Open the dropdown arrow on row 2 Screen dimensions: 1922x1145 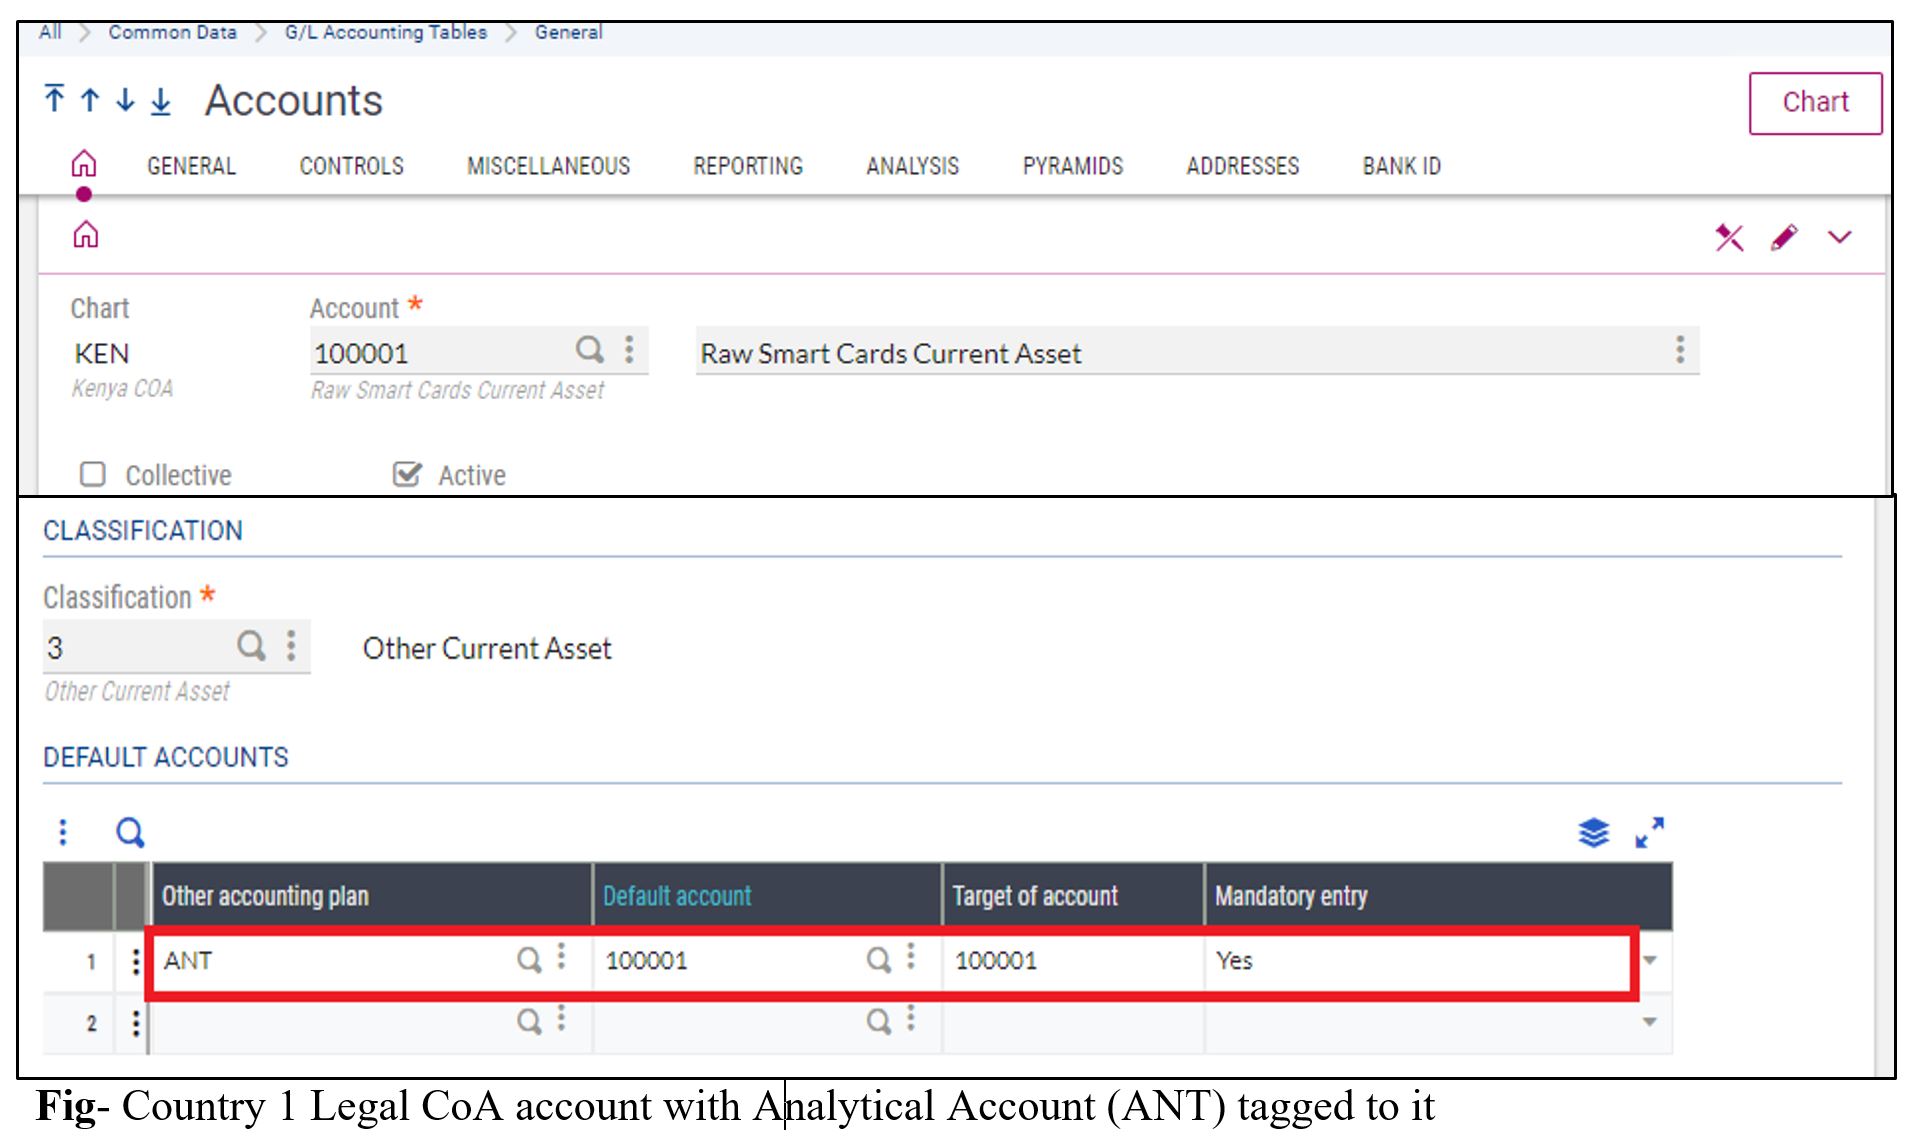[x=1650, y=1022]
